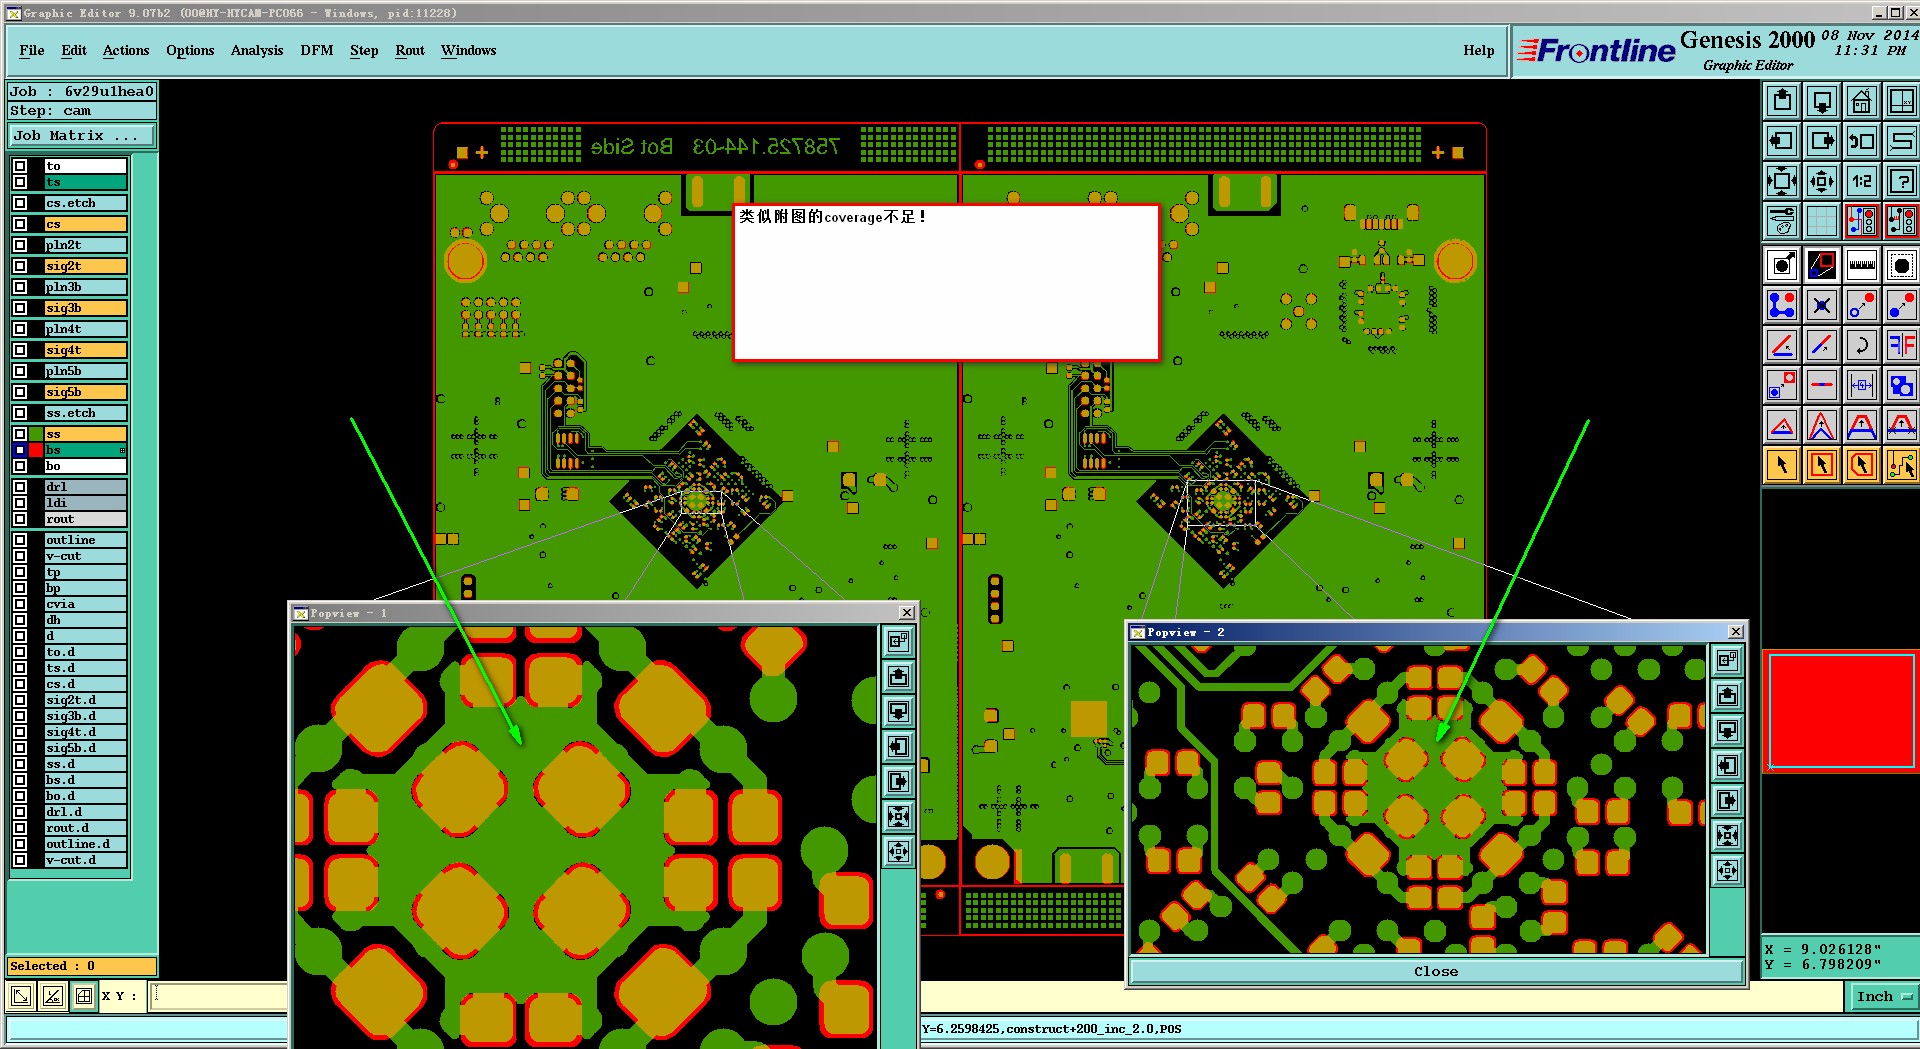This screenshot has width=1920, height=1049.
Task: Pan view down in main toolbar
Action: pyautogui.click(x=1822, y=101)
